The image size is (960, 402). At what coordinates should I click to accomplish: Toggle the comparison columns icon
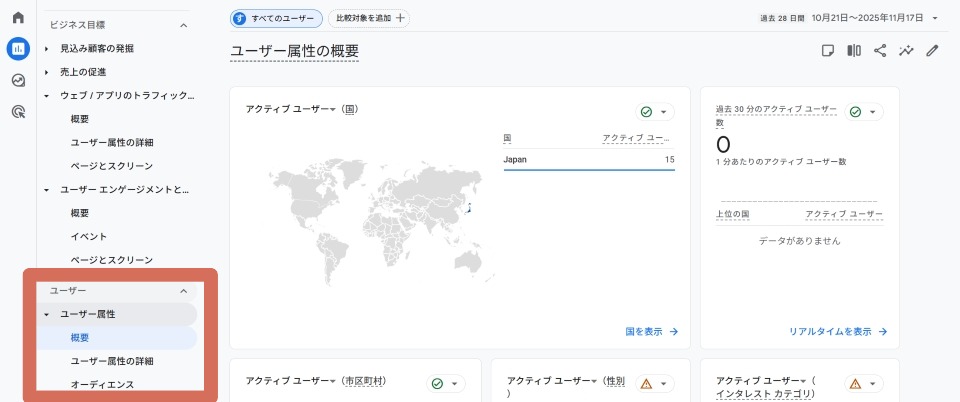click(x=854, y=50)
